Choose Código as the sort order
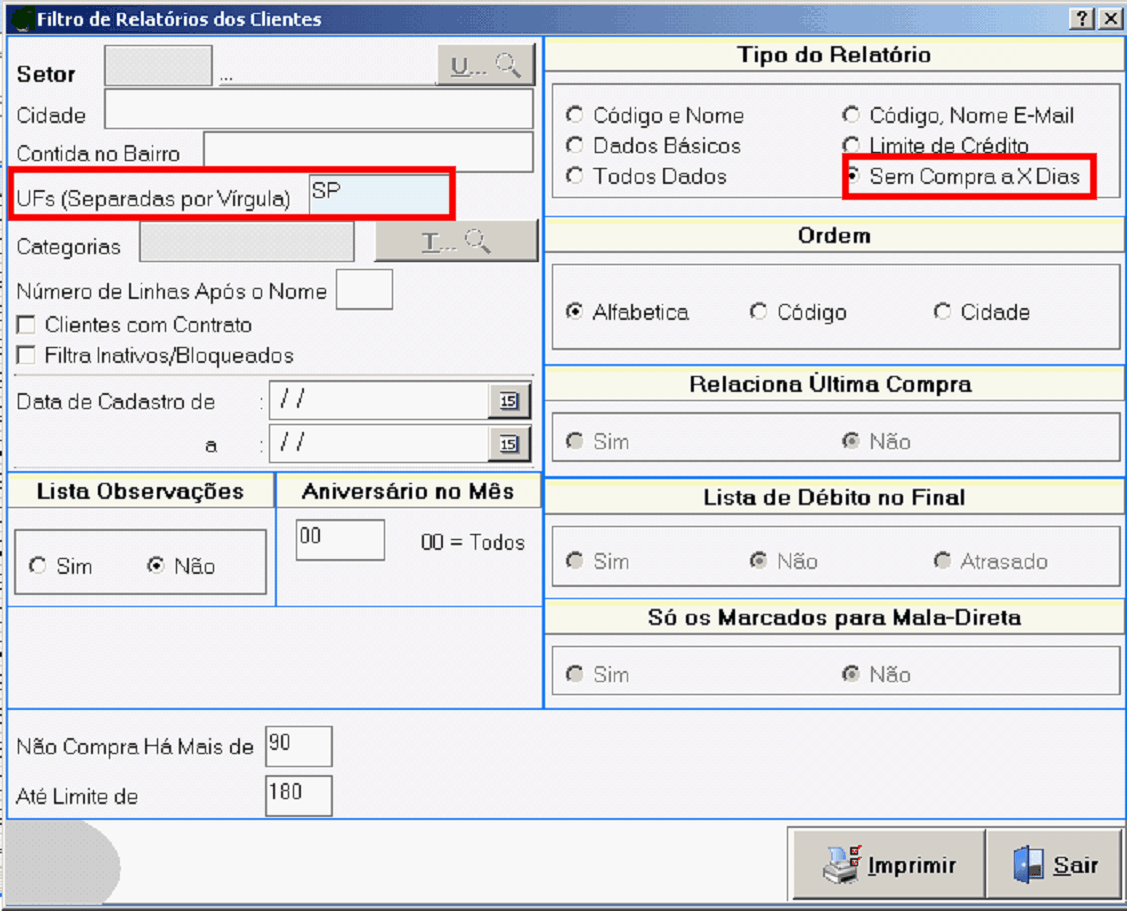This screenshot has height=912, width=1128. [x=759, y=312]
